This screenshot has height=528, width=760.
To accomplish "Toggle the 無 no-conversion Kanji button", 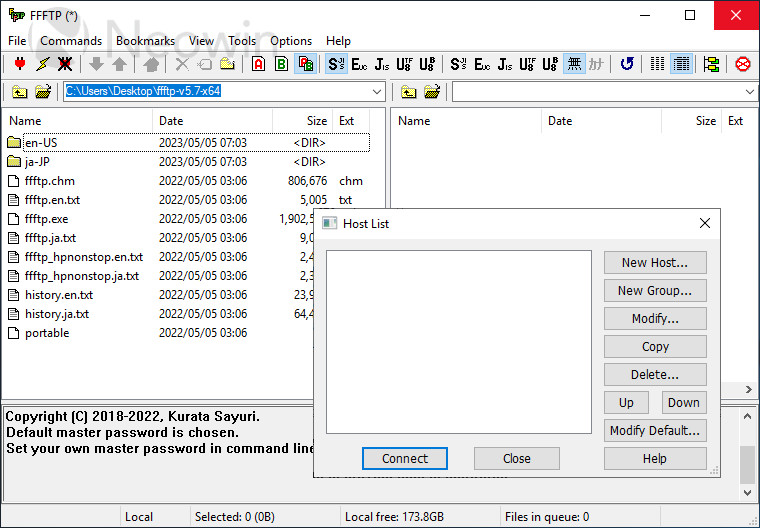I will [x=574, y=64].
